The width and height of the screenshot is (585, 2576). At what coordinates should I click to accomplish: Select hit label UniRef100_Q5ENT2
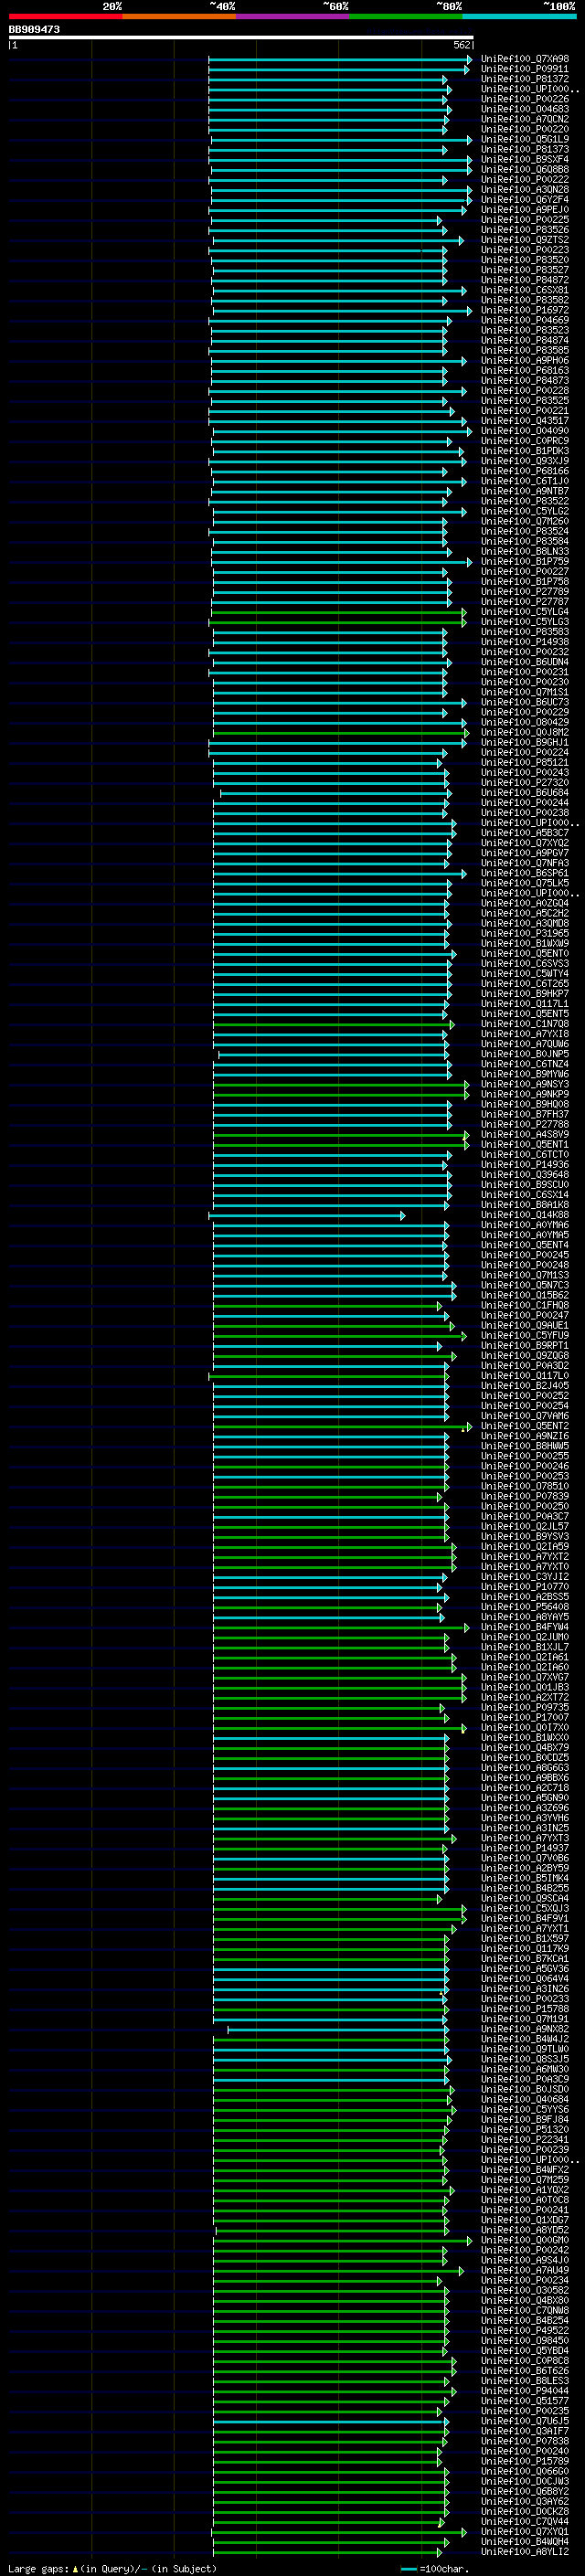click(524, 1426)
